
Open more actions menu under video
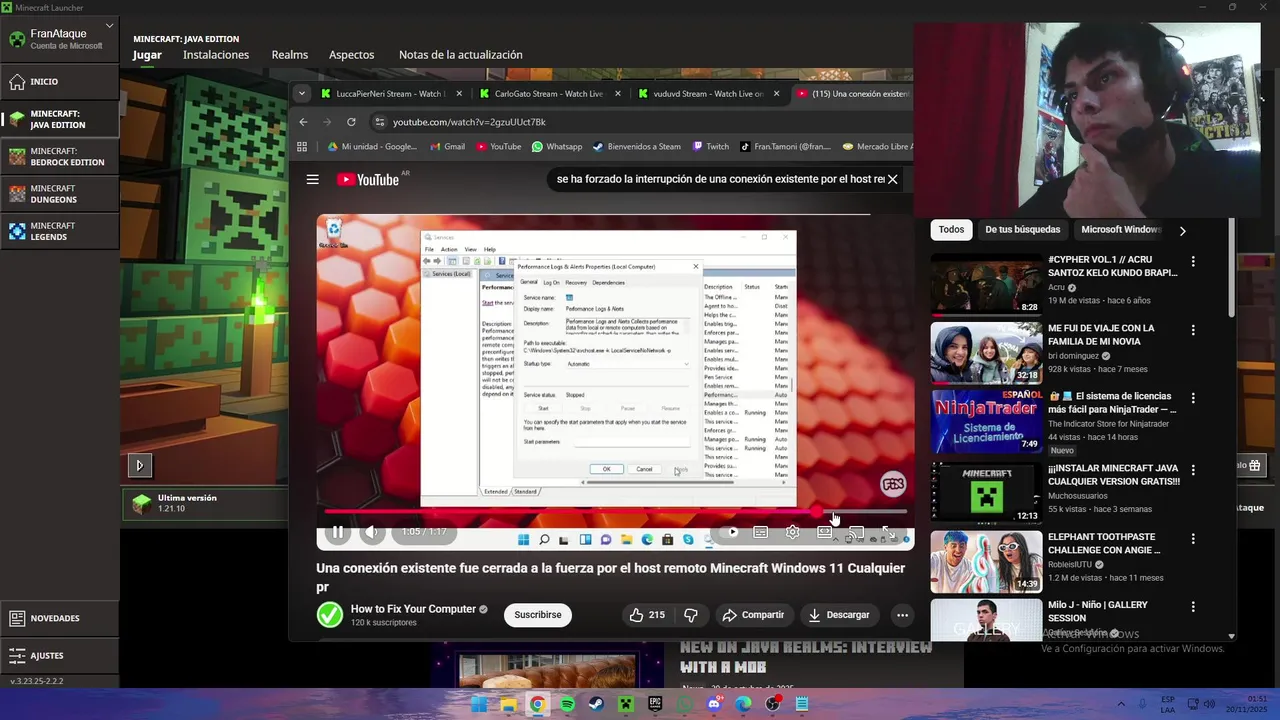click(x=902, y=615)
